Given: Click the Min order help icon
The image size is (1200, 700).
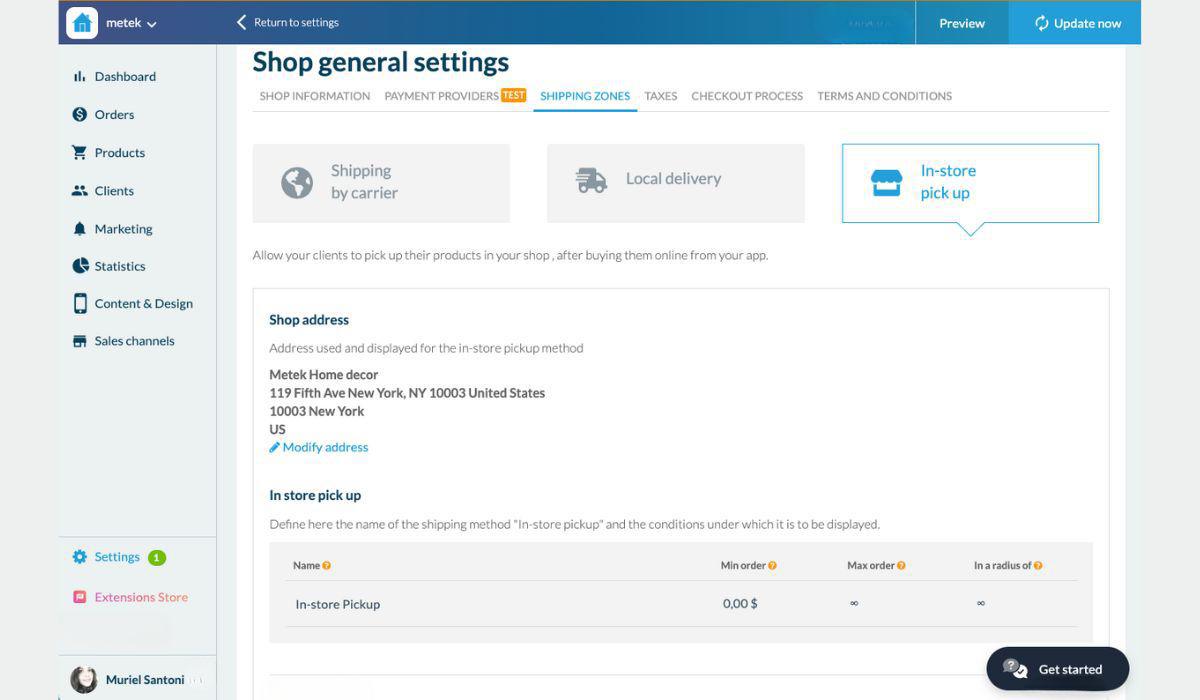Looking at the screenshot, I should pyautogui.click(x=772, y=566).
